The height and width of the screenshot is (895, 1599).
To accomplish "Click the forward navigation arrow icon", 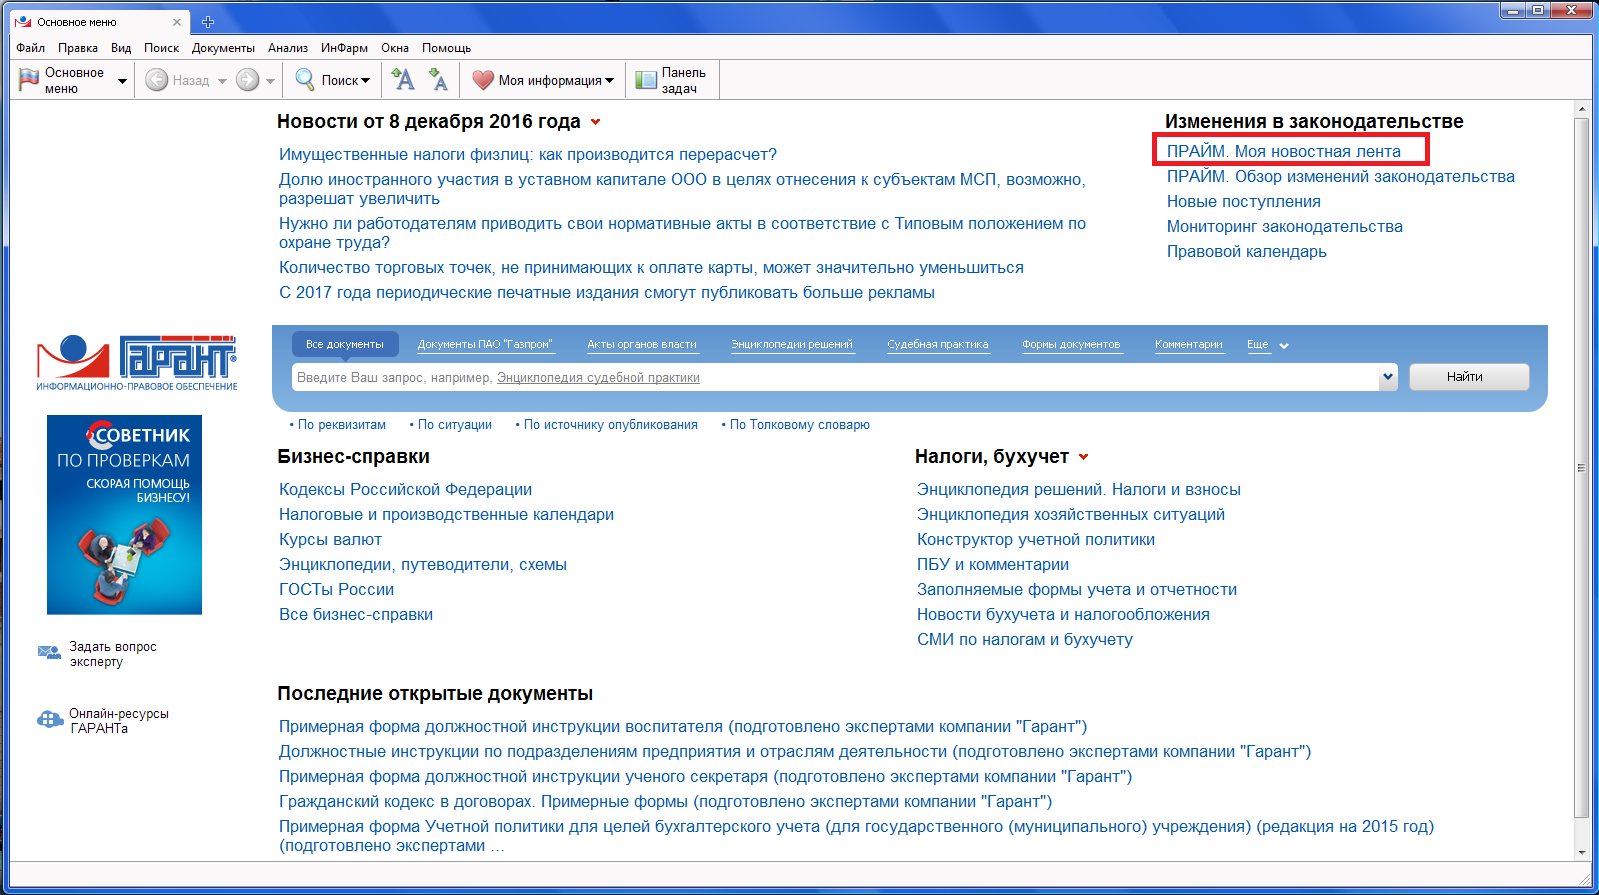I will click(x=248, y=80).
